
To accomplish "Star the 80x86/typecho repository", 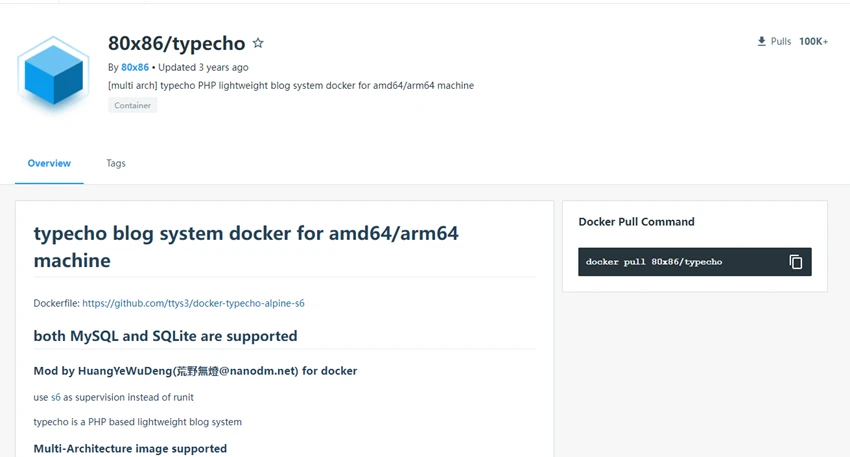I will click(x=258, y=43).
